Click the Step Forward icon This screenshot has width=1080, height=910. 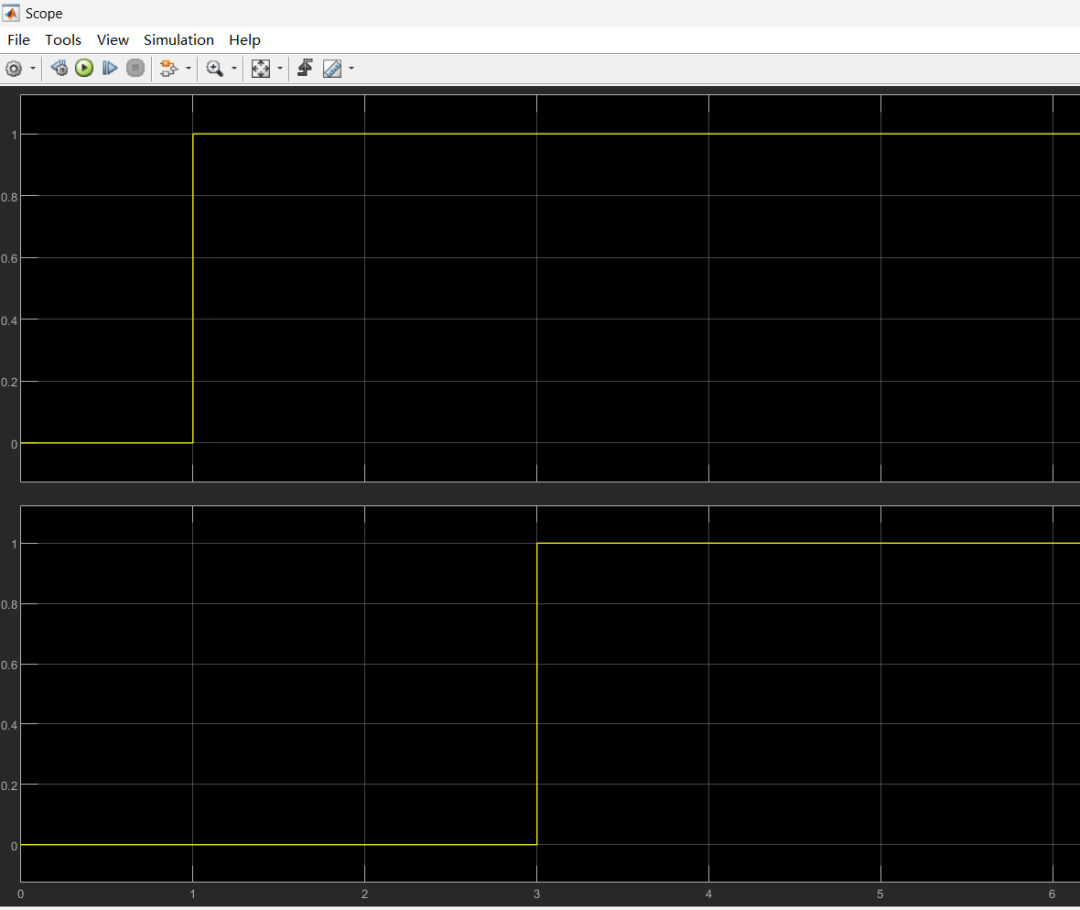click(110, 68)
